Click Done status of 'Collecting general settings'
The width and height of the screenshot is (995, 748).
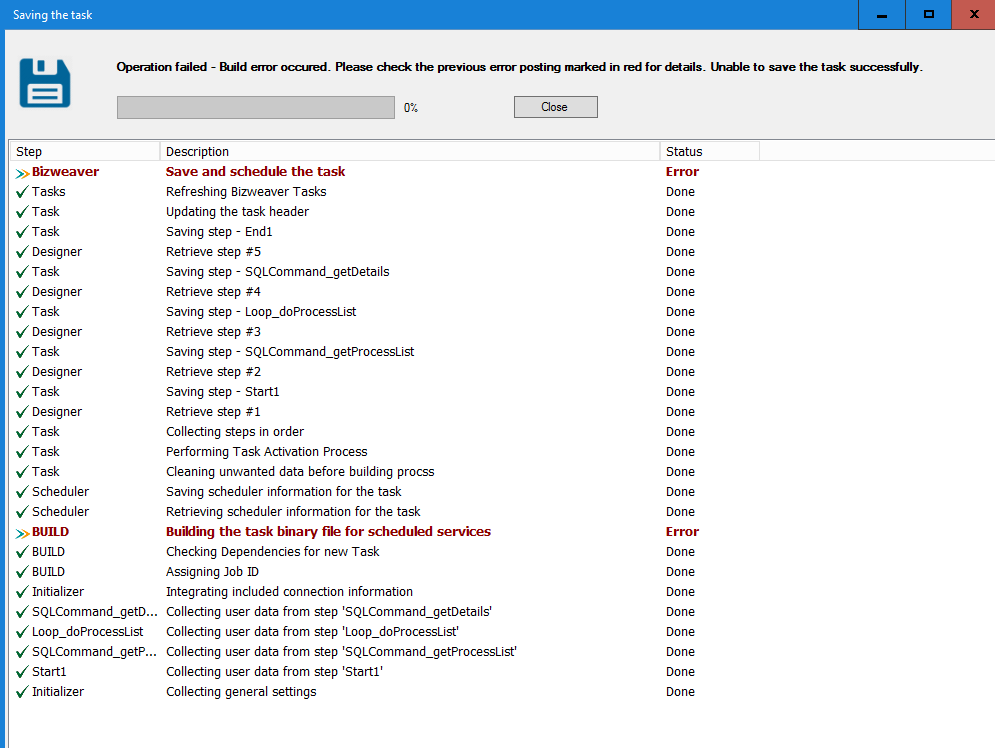tap(680, 692)
